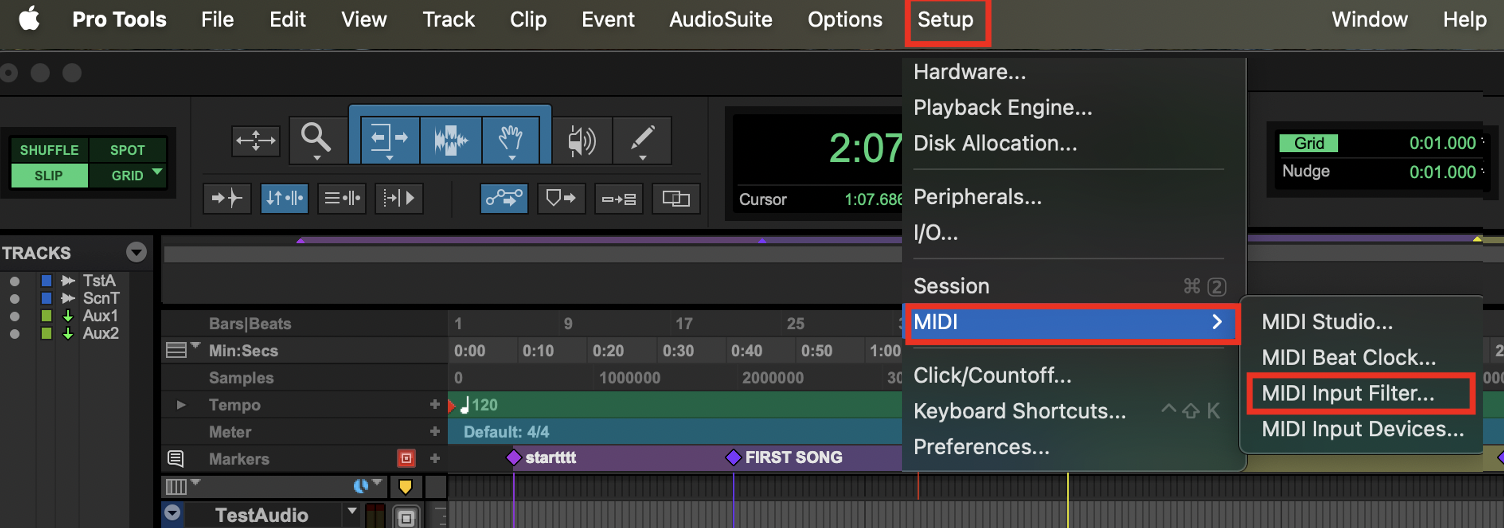Click the Aux2 green arrow track icon
The width and height of the screenshot is (1504, 528).
click(x=68, y=334)
